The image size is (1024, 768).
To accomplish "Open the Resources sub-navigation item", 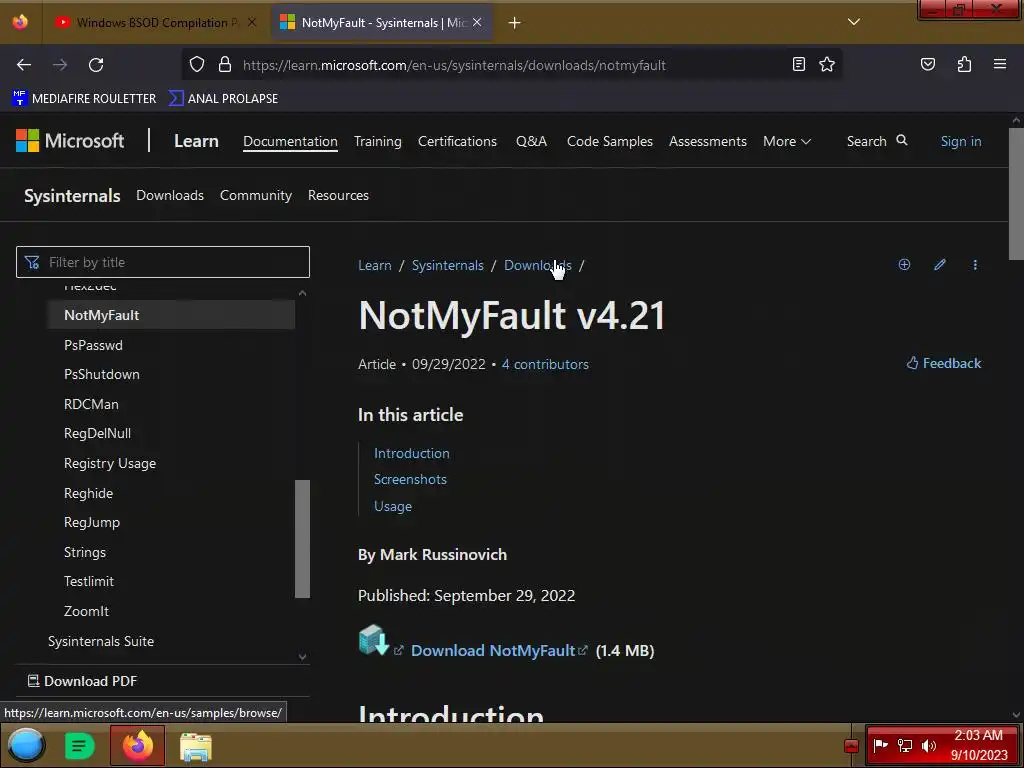I will coord(338,195).
